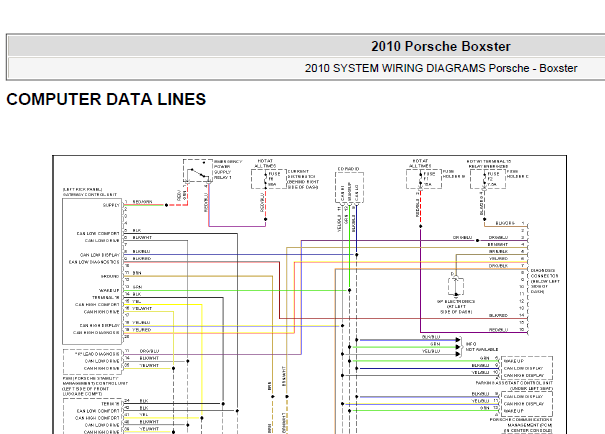Select 'HOT W/ TERMINAL 15 RELAY ENERGIZED' label
The image size is (605, 434).
(x=487, y=164)
